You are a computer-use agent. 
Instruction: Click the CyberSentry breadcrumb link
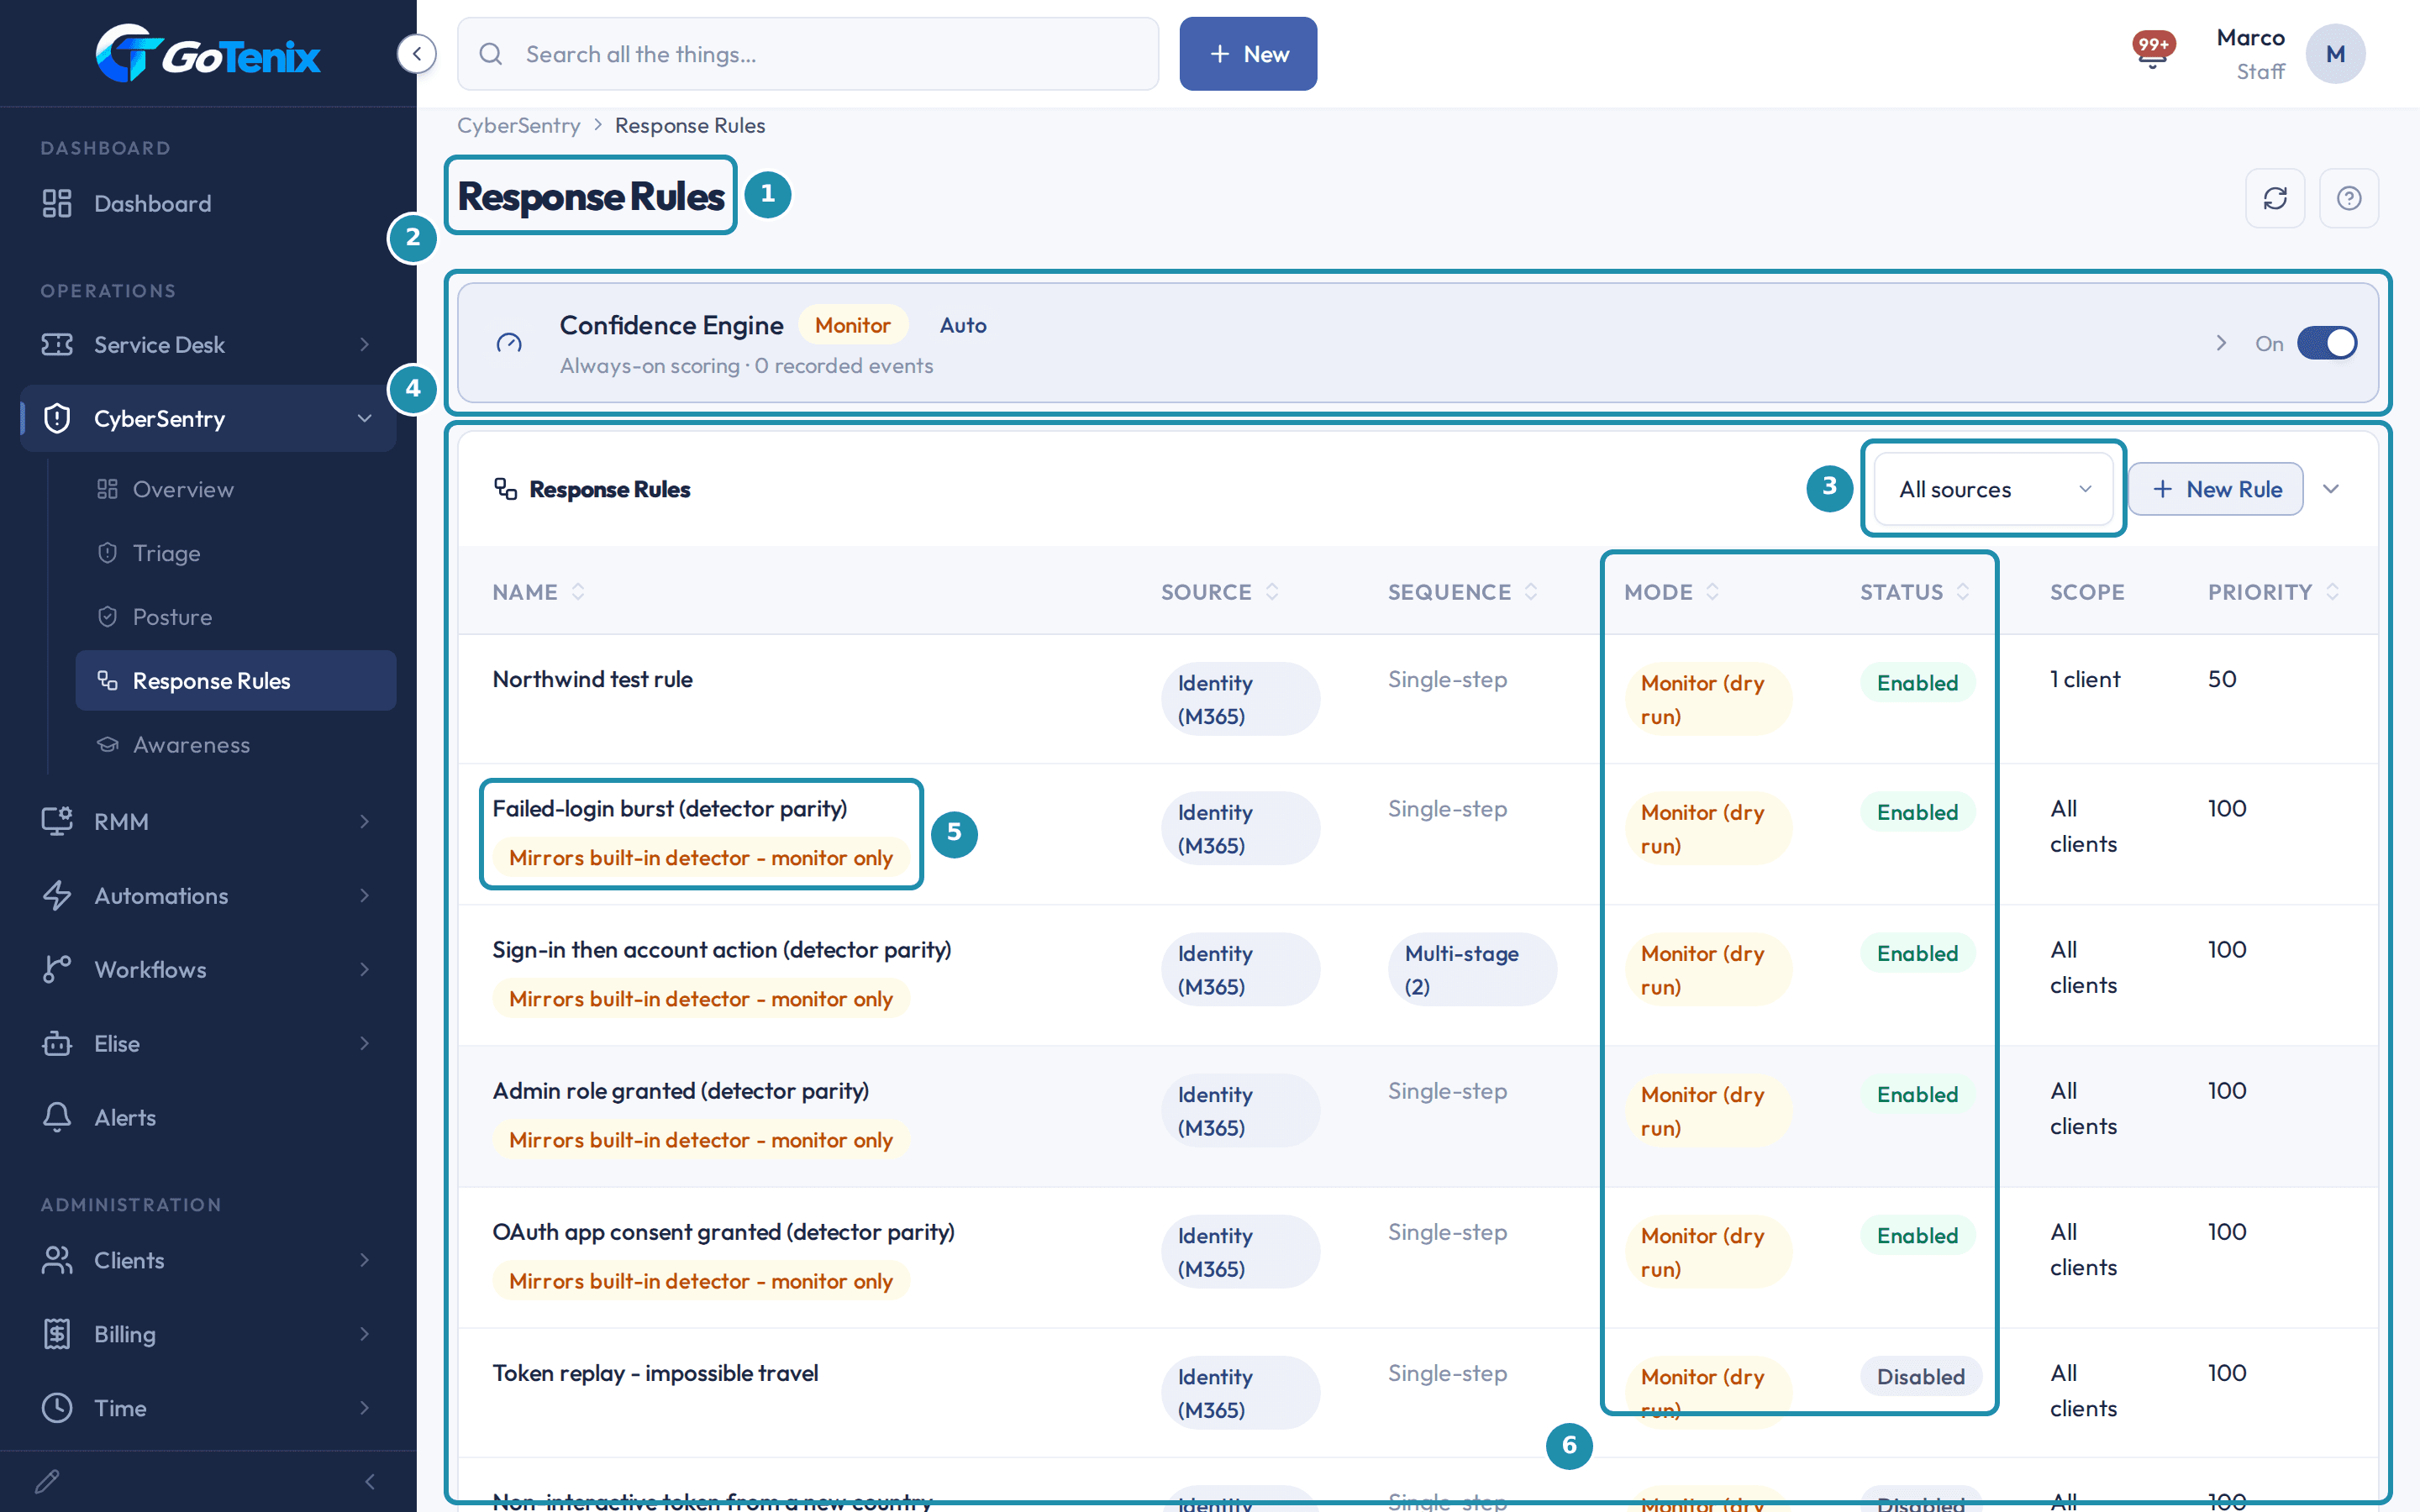518,125
